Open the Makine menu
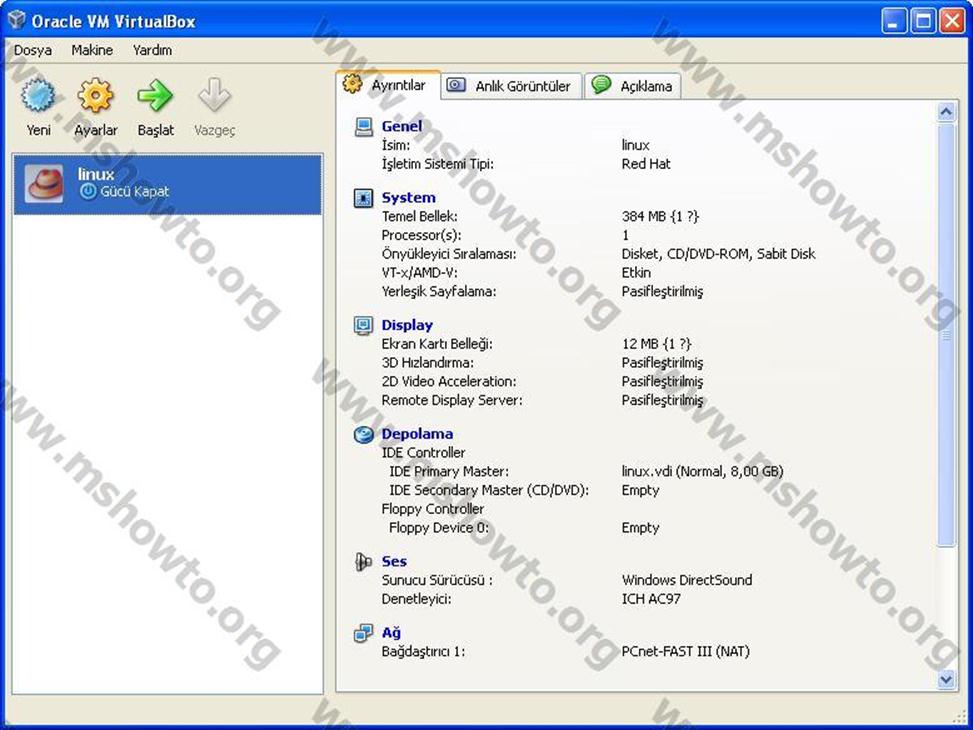The image size is (973, 730). tap(92, 50)
